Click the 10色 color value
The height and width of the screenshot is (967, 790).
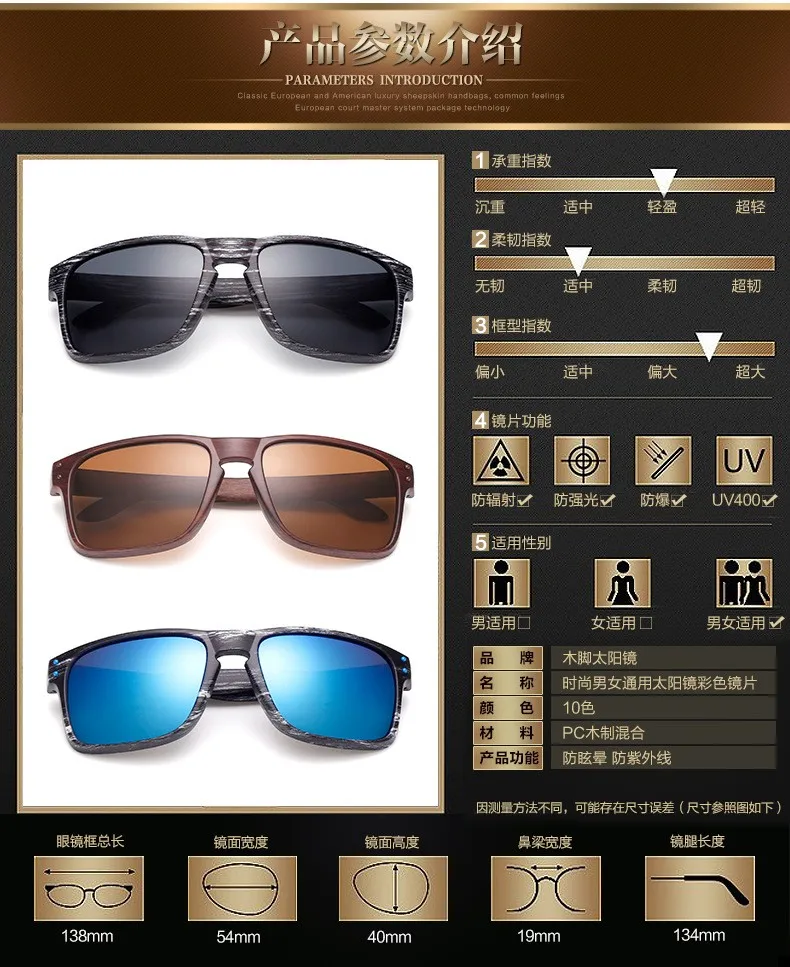[x=578, y=707]
